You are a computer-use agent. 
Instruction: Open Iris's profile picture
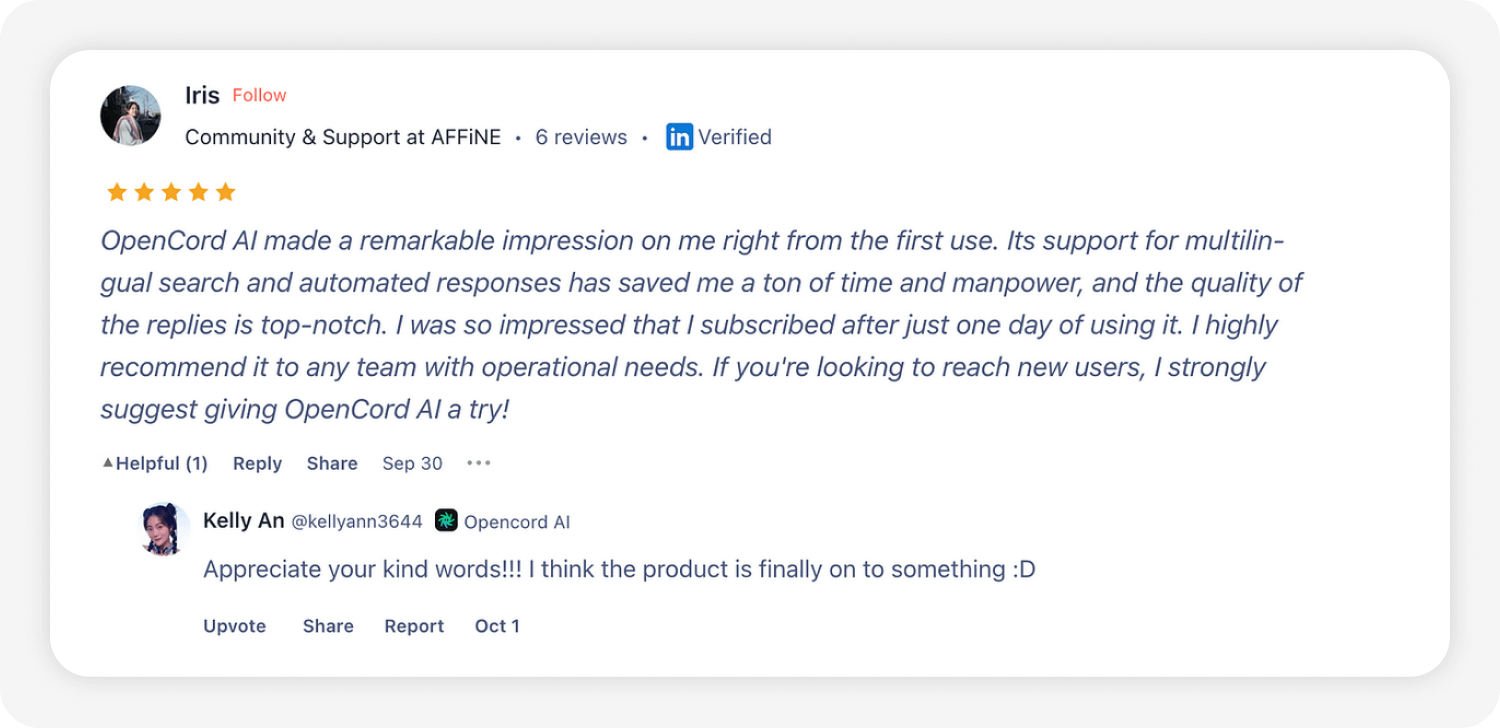coord(131,115)
